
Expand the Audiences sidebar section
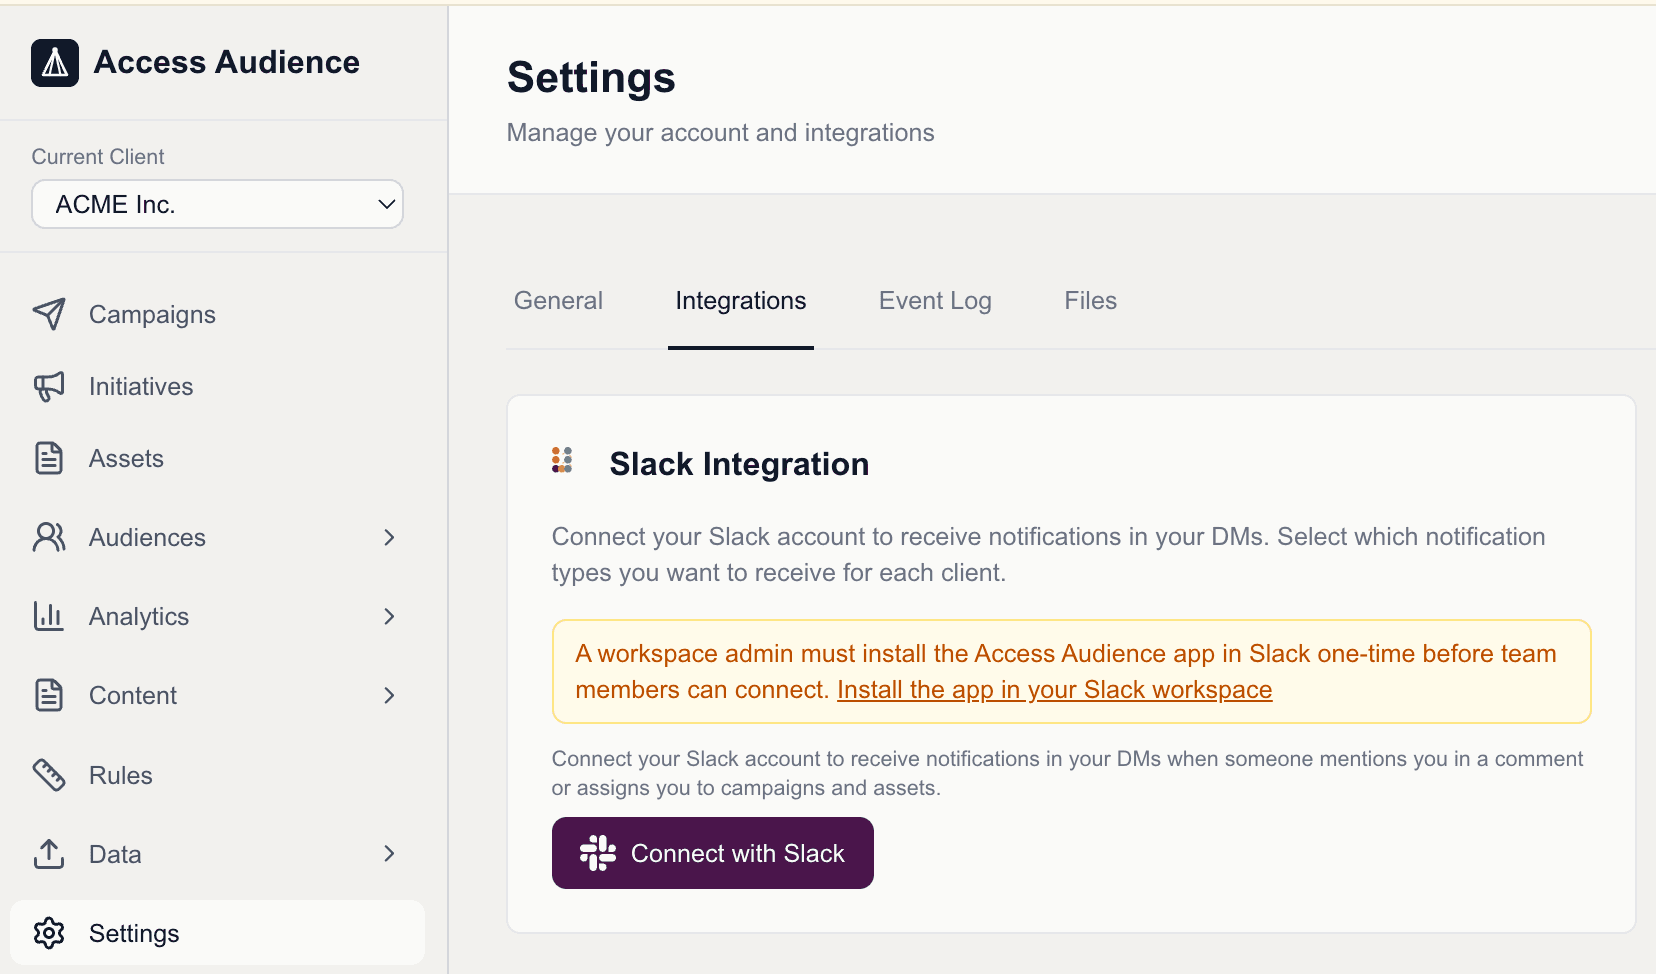[389, 537]
